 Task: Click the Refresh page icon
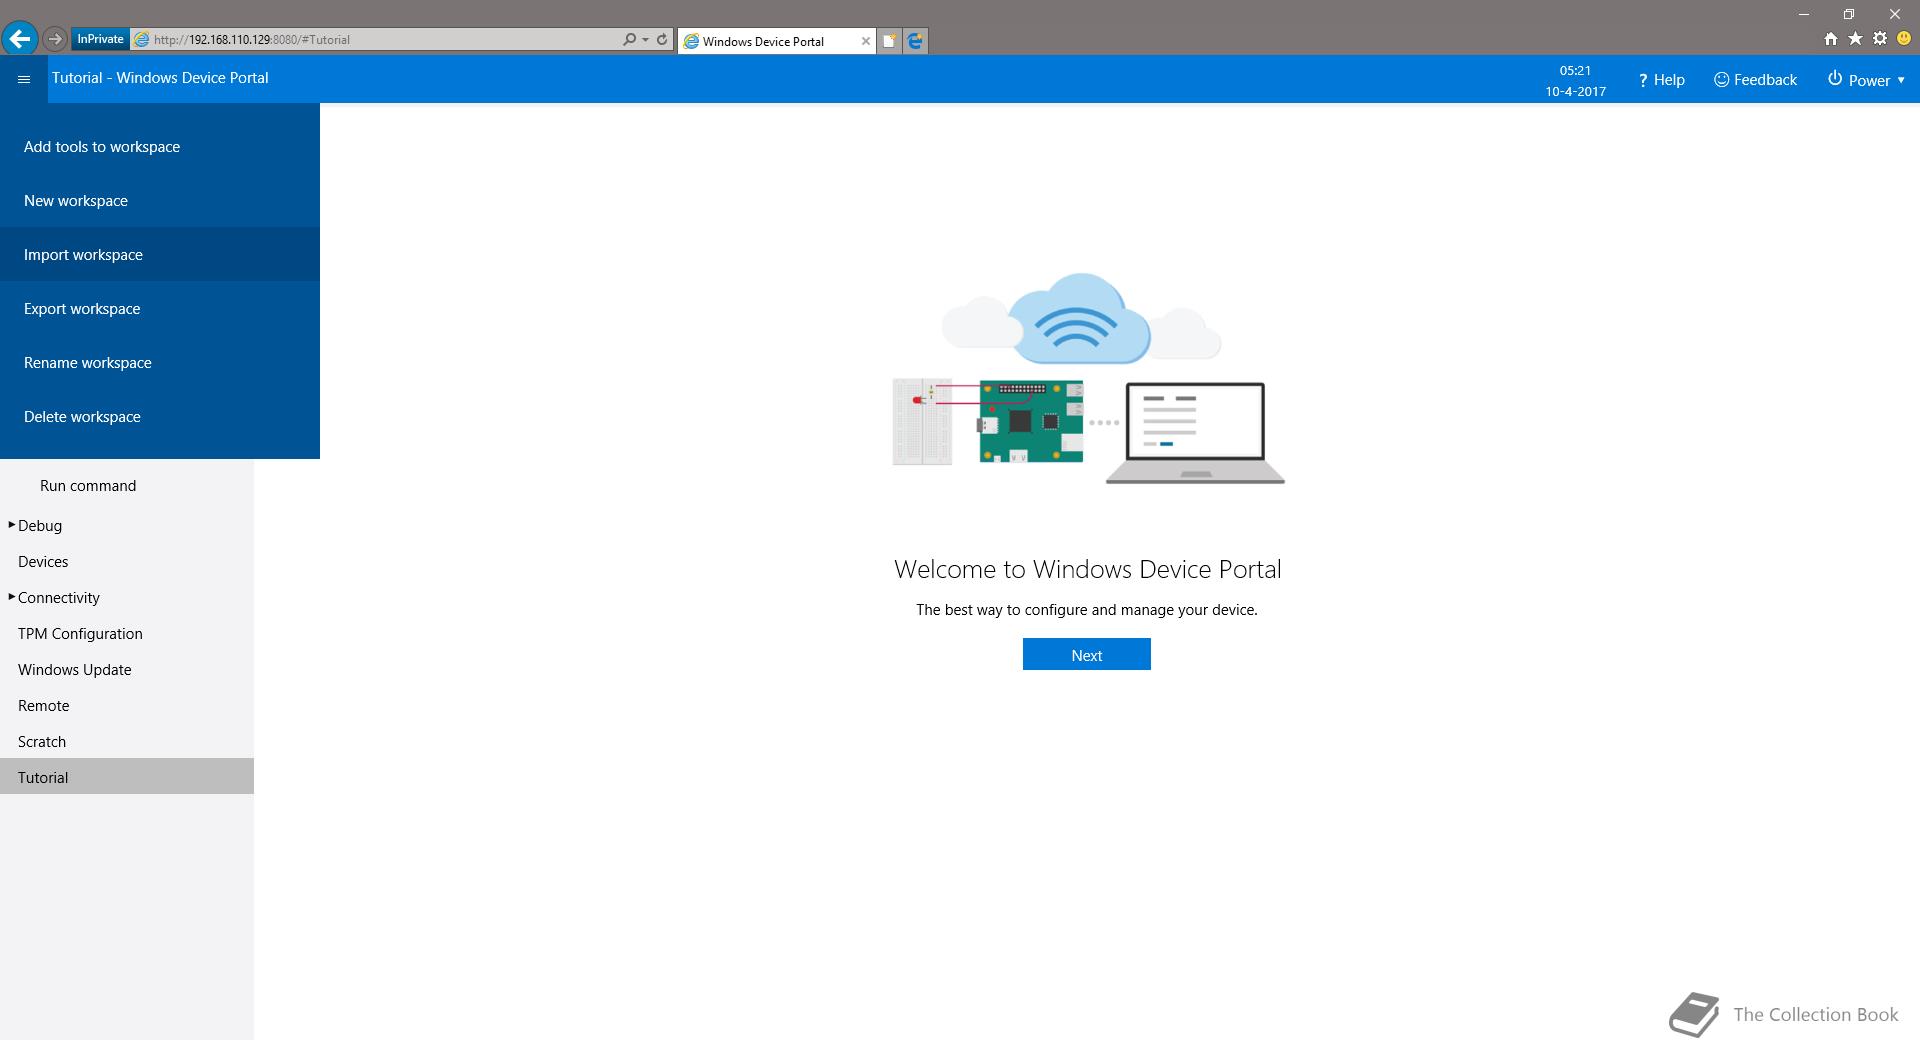point(662,40)
